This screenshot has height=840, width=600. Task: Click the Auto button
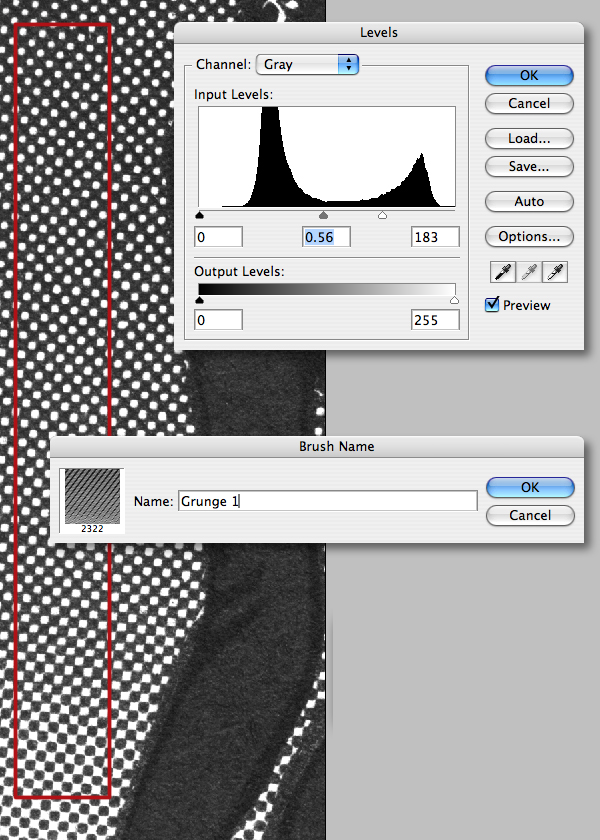pyautogui.click(x=529, y=201)
